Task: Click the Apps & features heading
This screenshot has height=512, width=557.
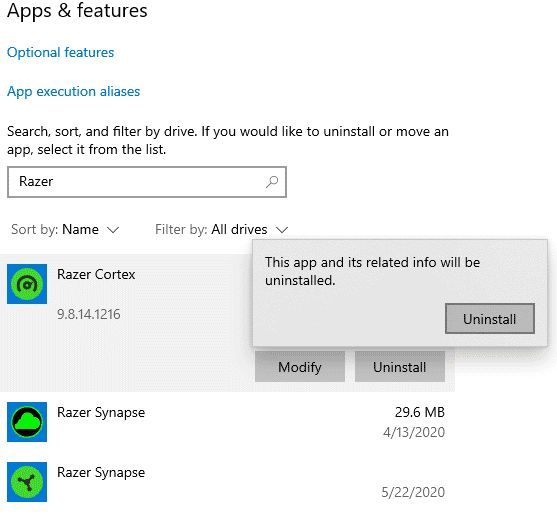Action: coord(77,10)
